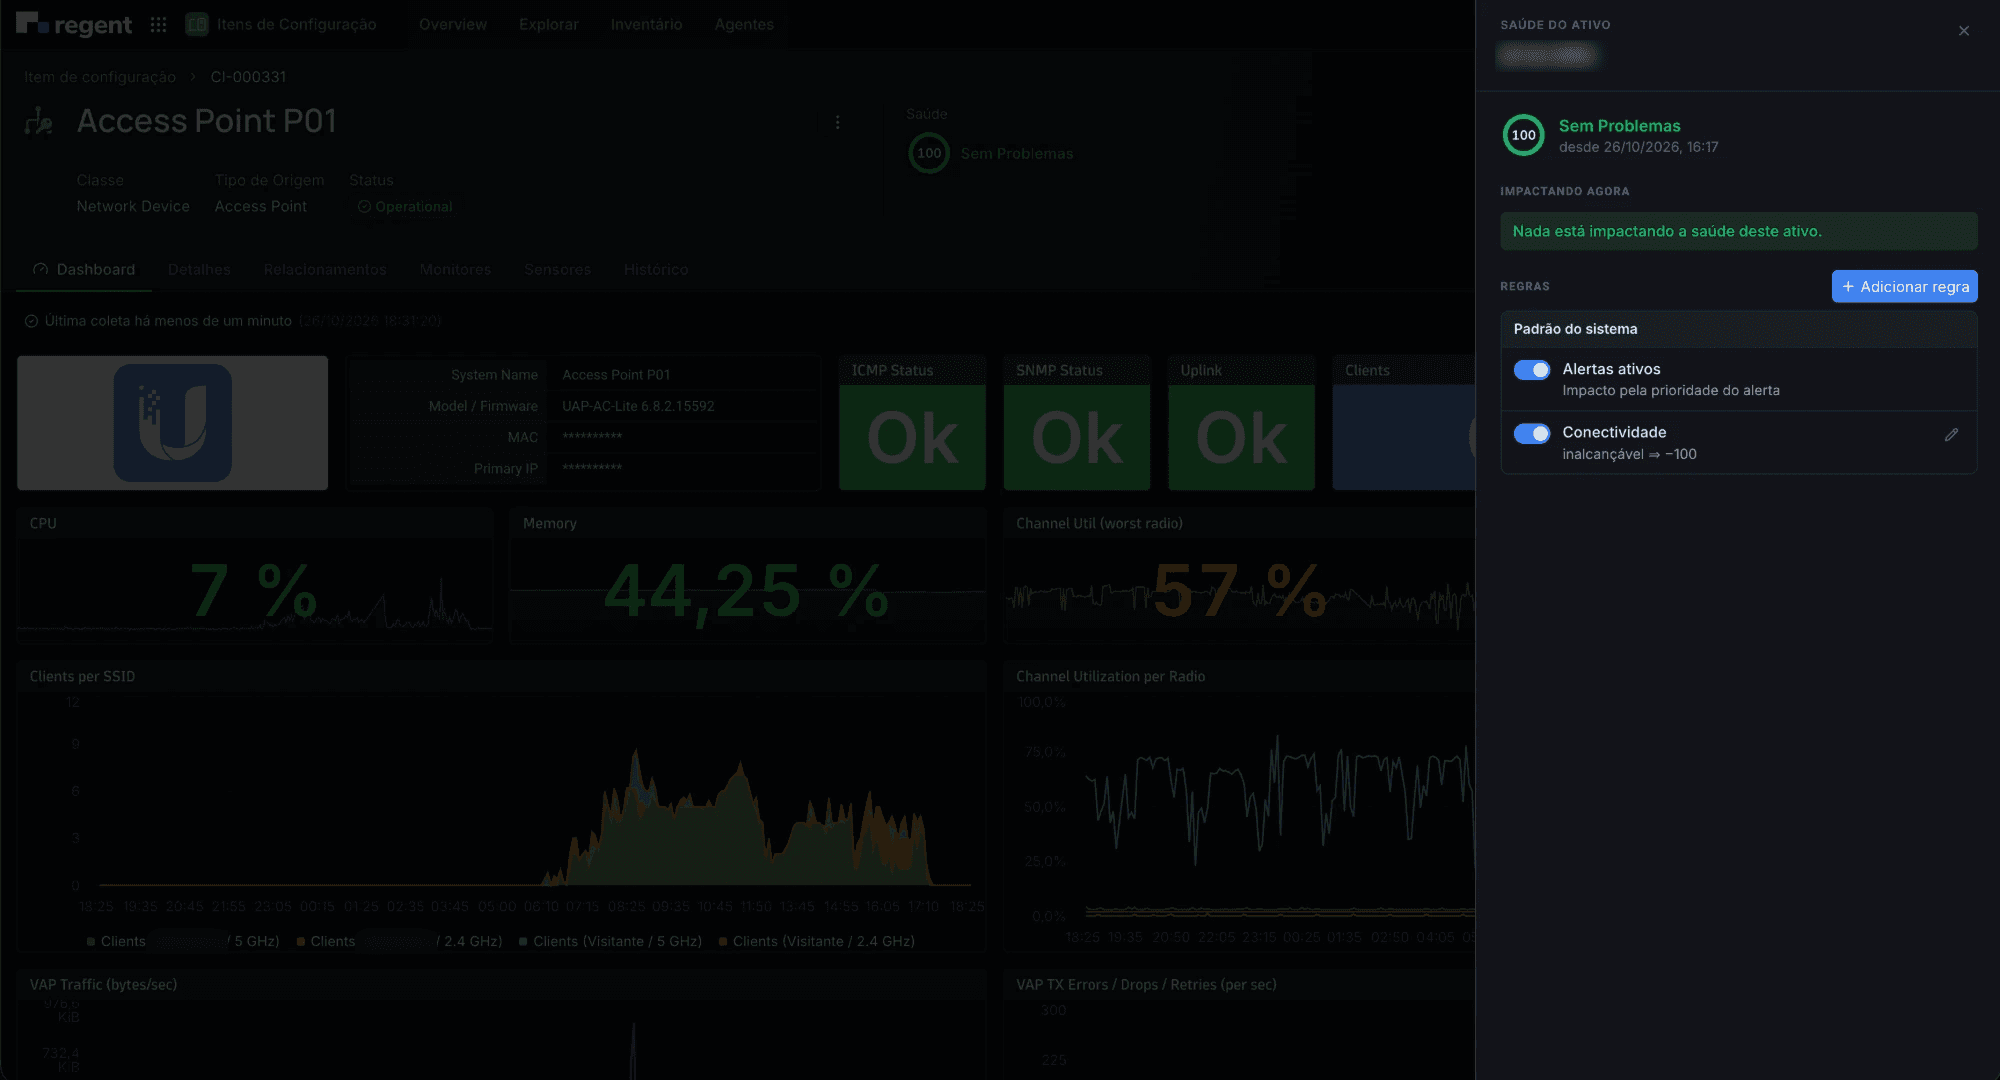Open the three-dot options menu for Access Point P01
Viewport: 2000px width, 1080px height.
(837, 122)
